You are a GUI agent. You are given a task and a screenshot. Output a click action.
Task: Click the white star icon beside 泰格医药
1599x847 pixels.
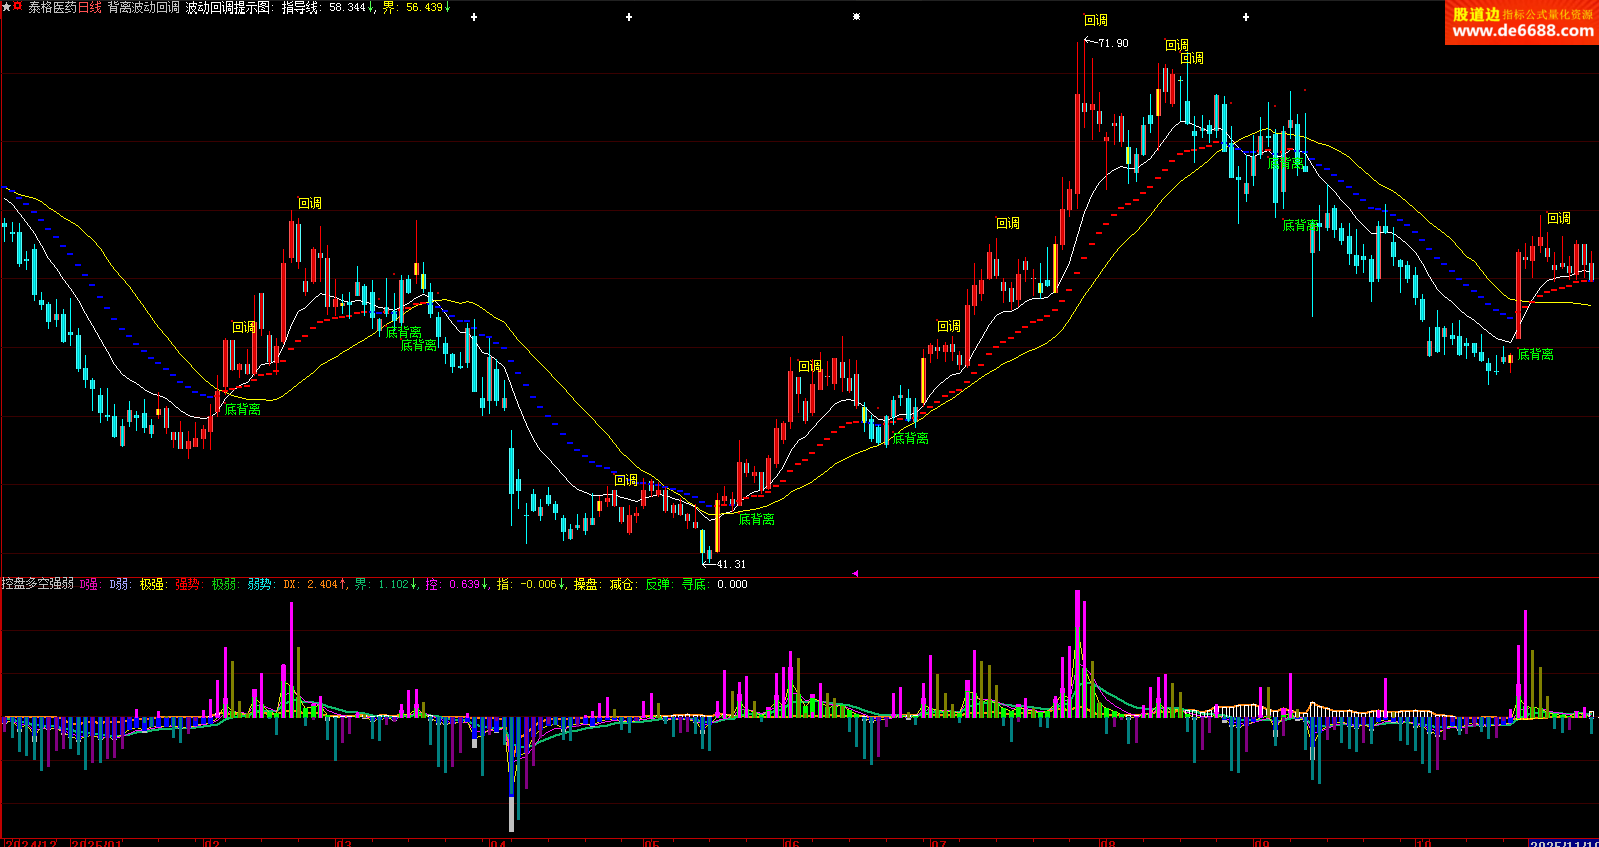tap(6, 7)
